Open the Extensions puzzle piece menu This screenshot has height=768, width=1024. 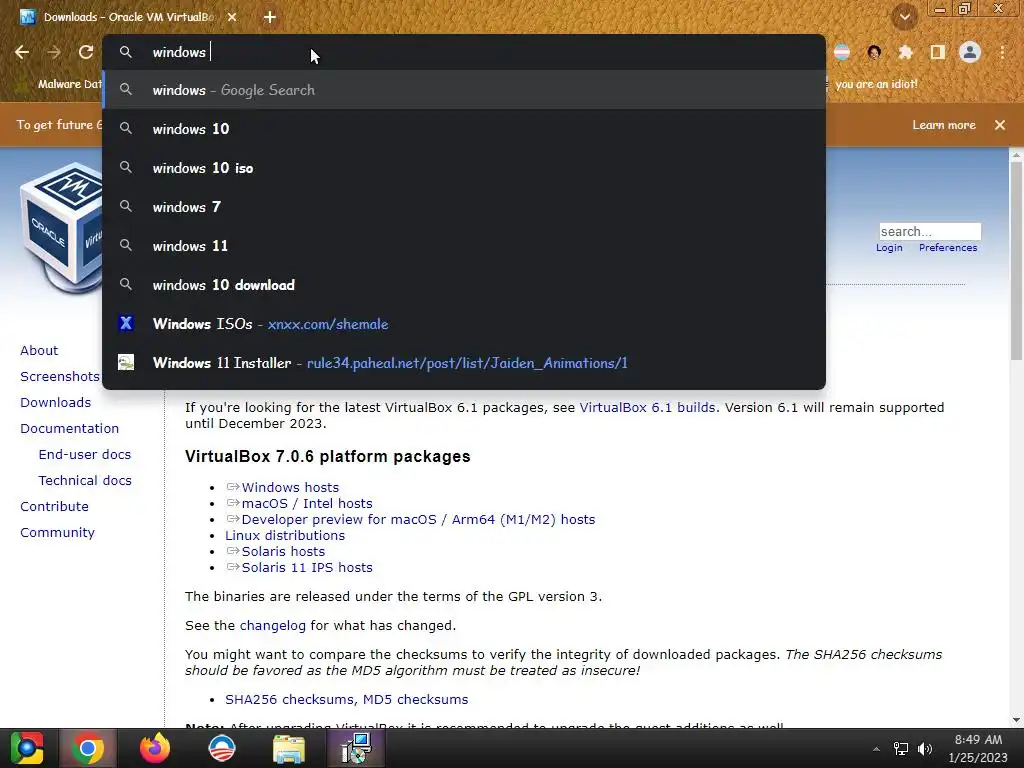[x=906, y=52]
